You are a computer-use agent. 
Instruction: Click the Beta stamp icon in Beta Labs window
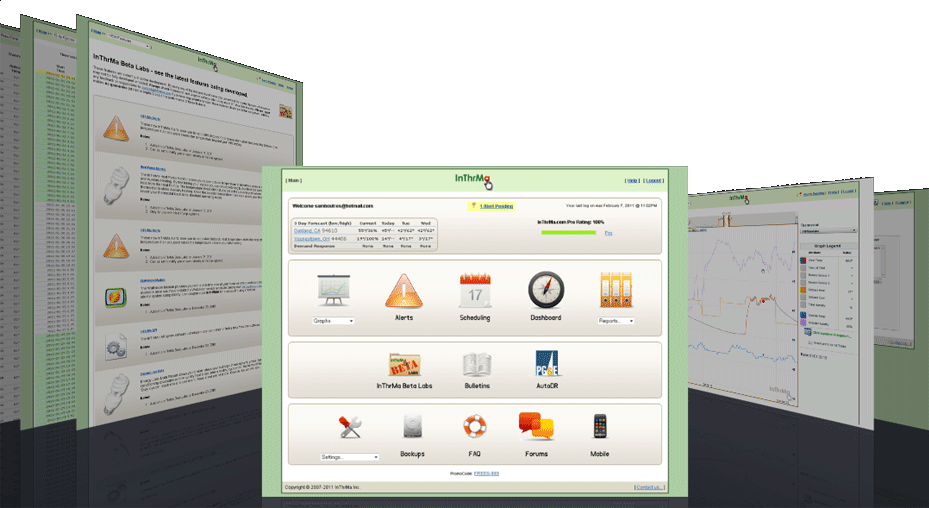coord(286,111)
